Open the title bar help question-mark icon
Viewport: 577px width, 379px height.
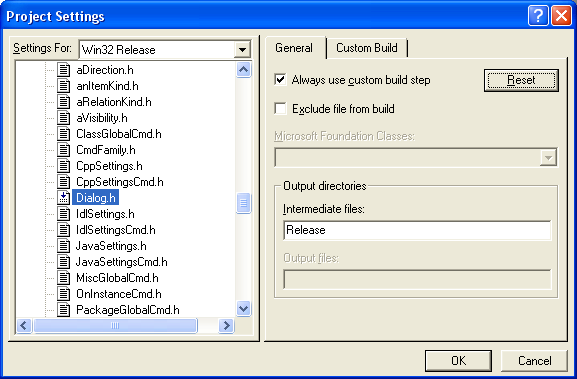(538, 16)
